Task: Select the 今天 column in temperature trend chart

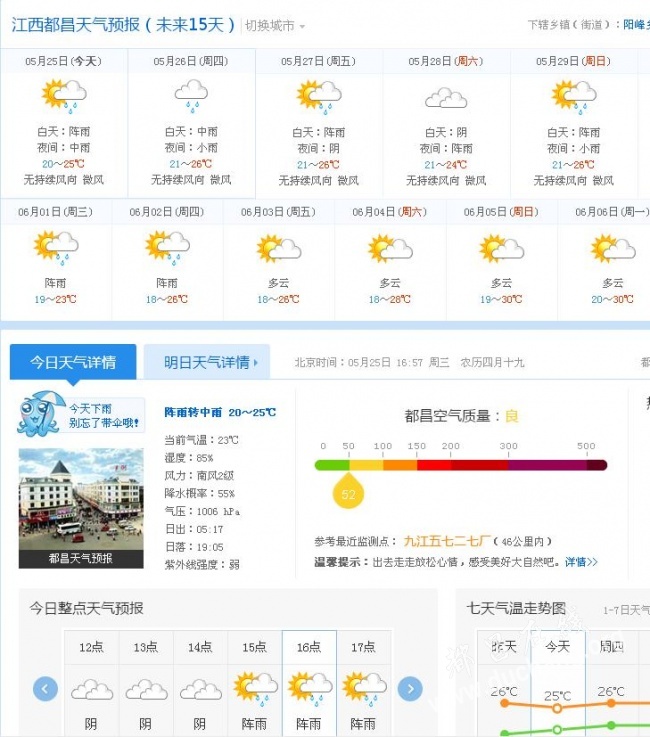Action: pyautogui.click(x=557, y=647)
